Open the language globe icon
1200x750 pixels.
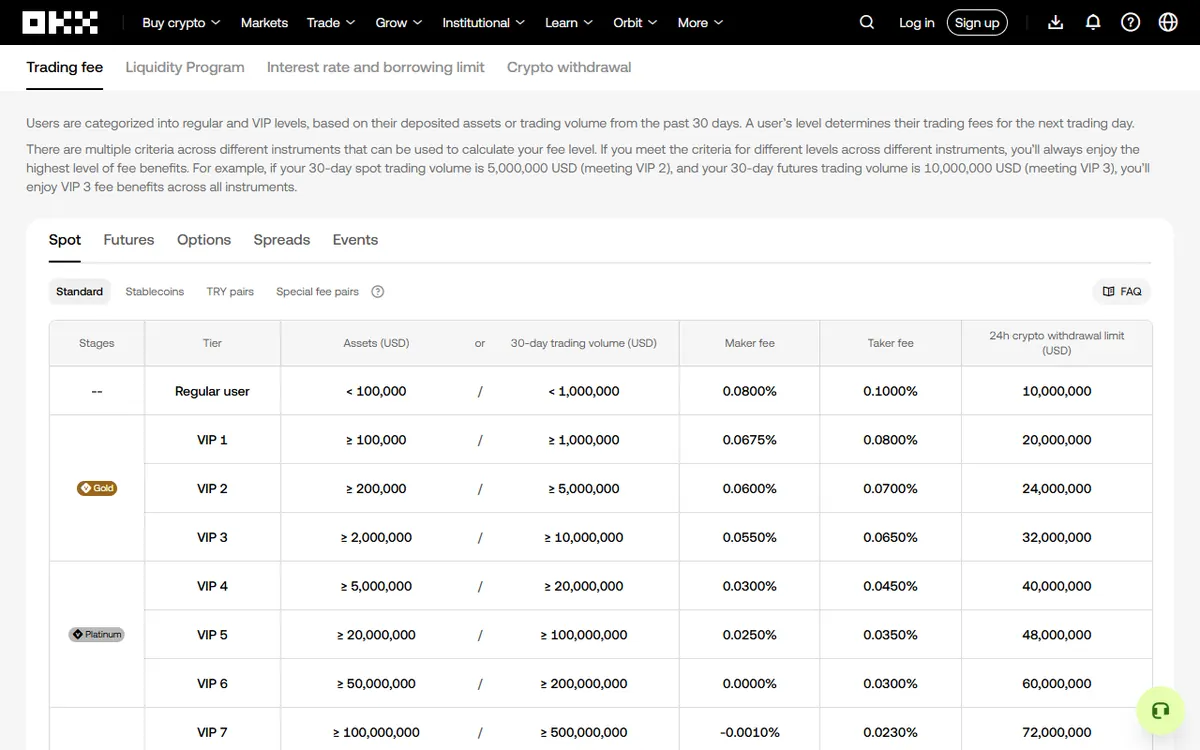click(1168, 22)
